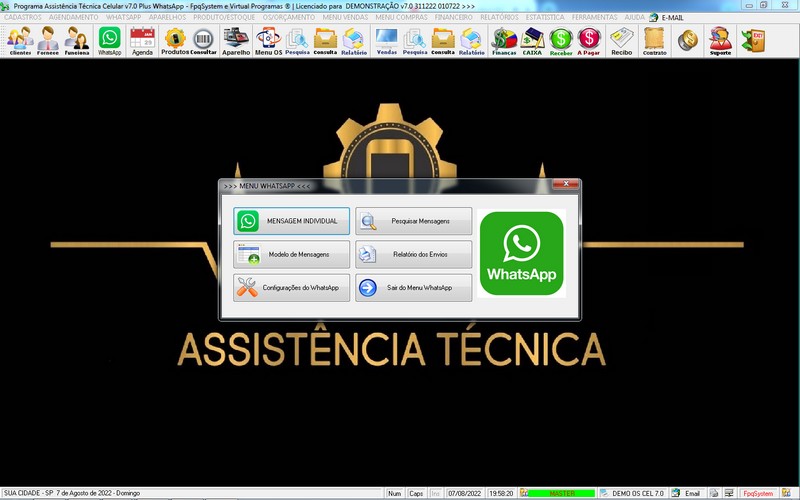Open the CADASTROS menu

point(23,17)
